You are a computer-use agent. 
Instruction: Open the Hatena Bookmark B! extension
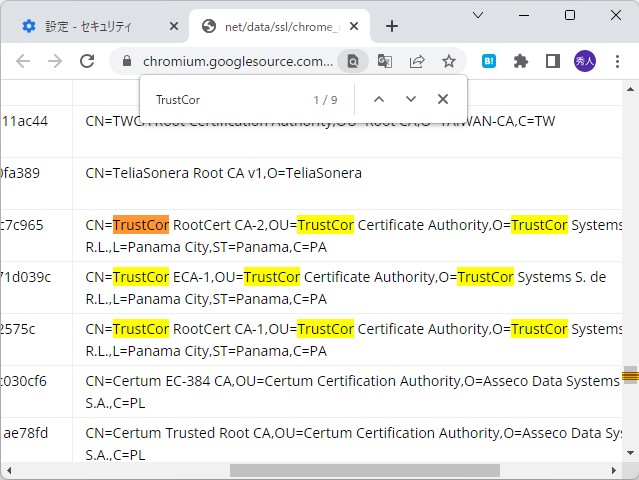[x=489, y=62]
